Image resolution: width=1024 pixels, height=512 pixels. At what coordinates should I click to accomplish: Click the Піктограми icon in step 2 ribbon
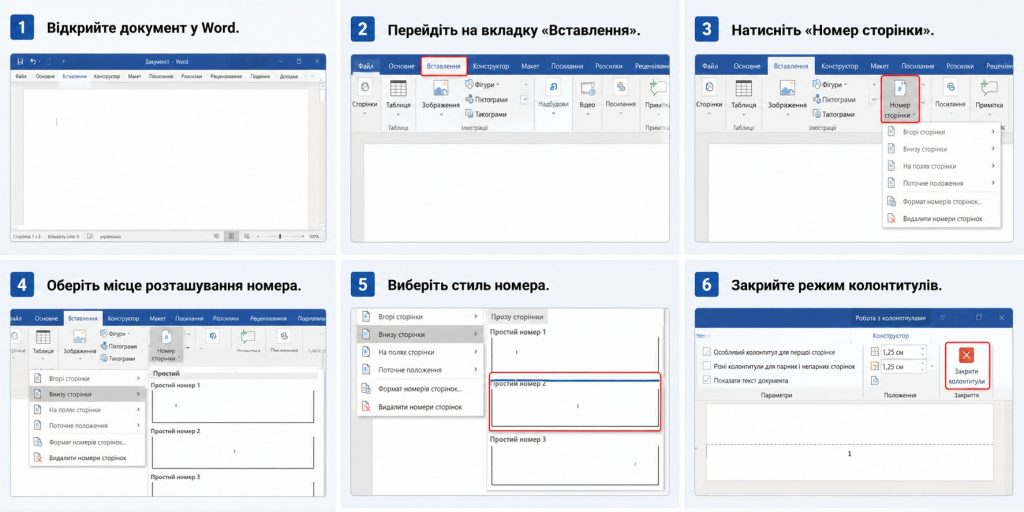pos(469,99)
